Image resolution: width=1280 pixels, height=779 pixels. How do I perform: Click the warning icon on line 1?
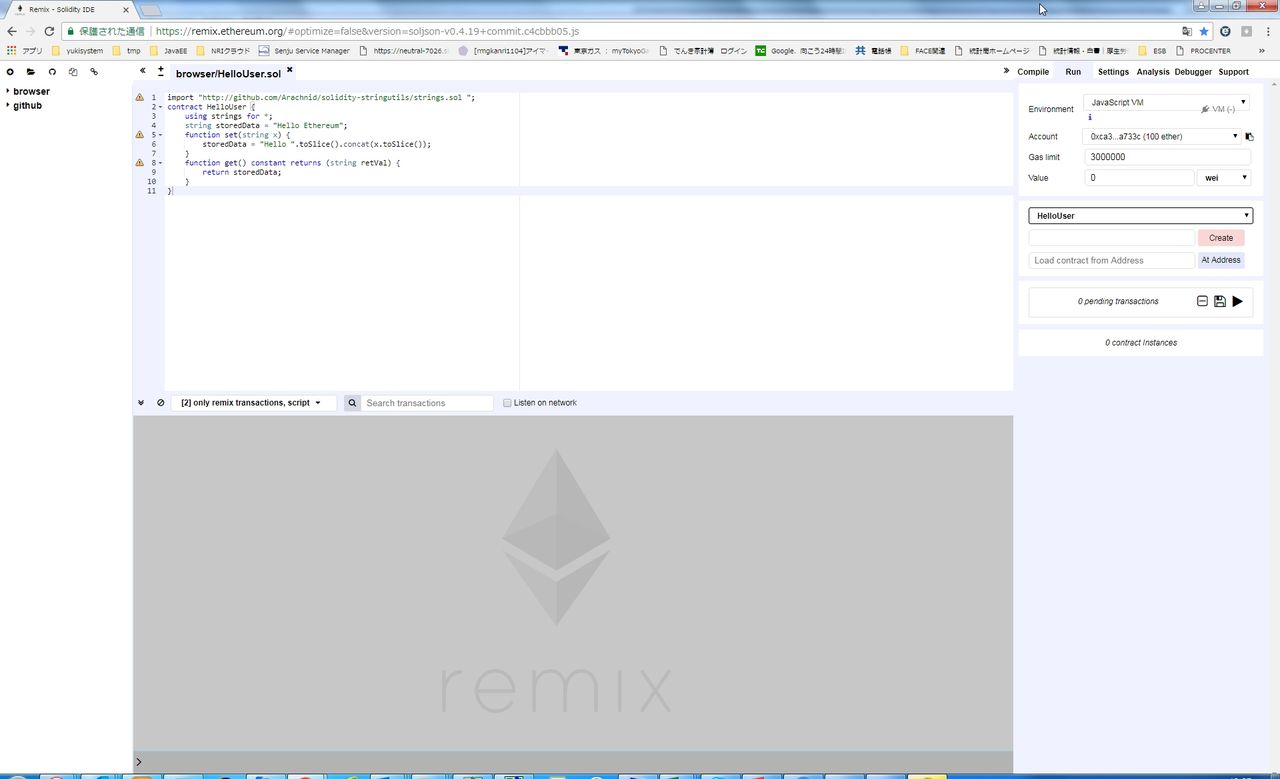139,97
